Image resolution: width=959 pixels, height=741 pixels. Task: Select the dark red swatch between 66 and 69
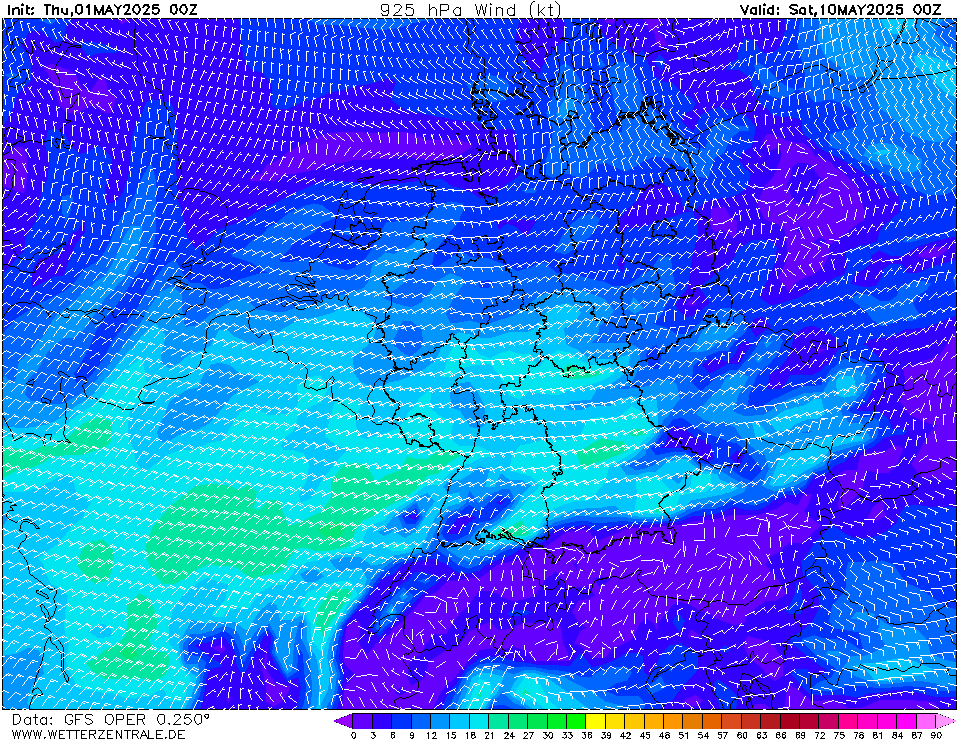791,721
